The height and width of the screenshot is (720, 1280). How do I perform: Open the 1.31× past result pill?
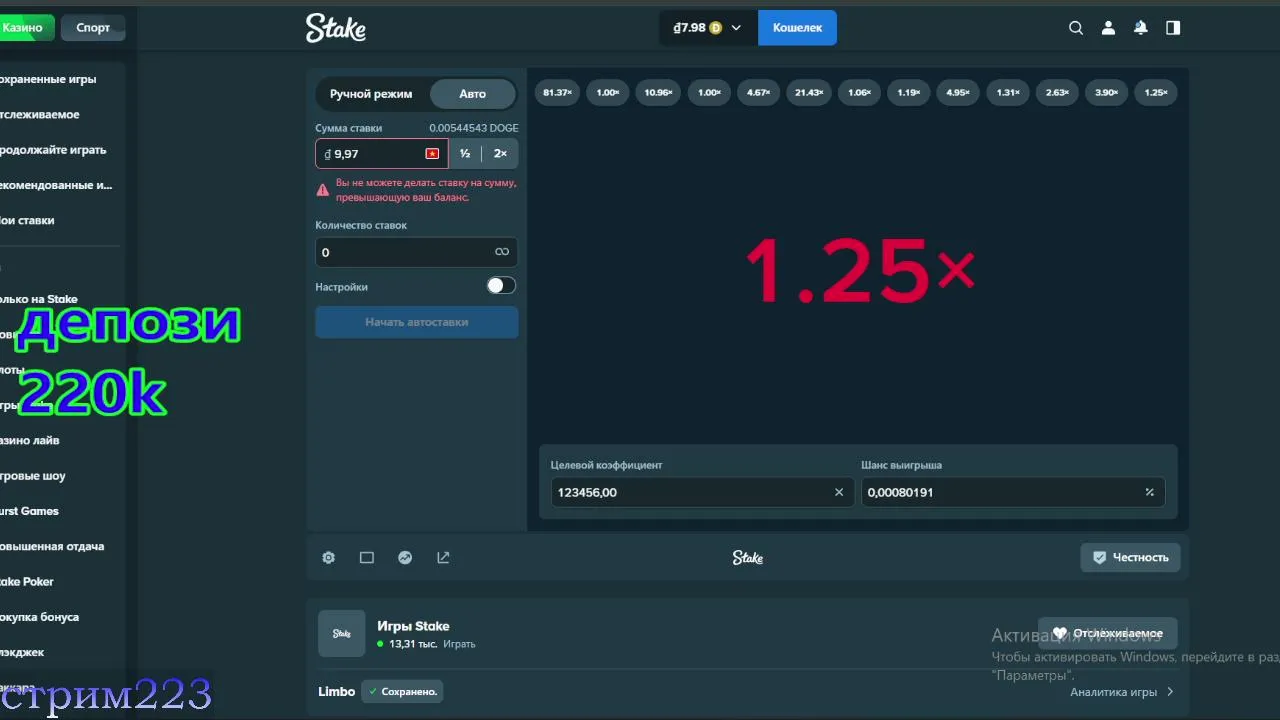click(1008, 93)
